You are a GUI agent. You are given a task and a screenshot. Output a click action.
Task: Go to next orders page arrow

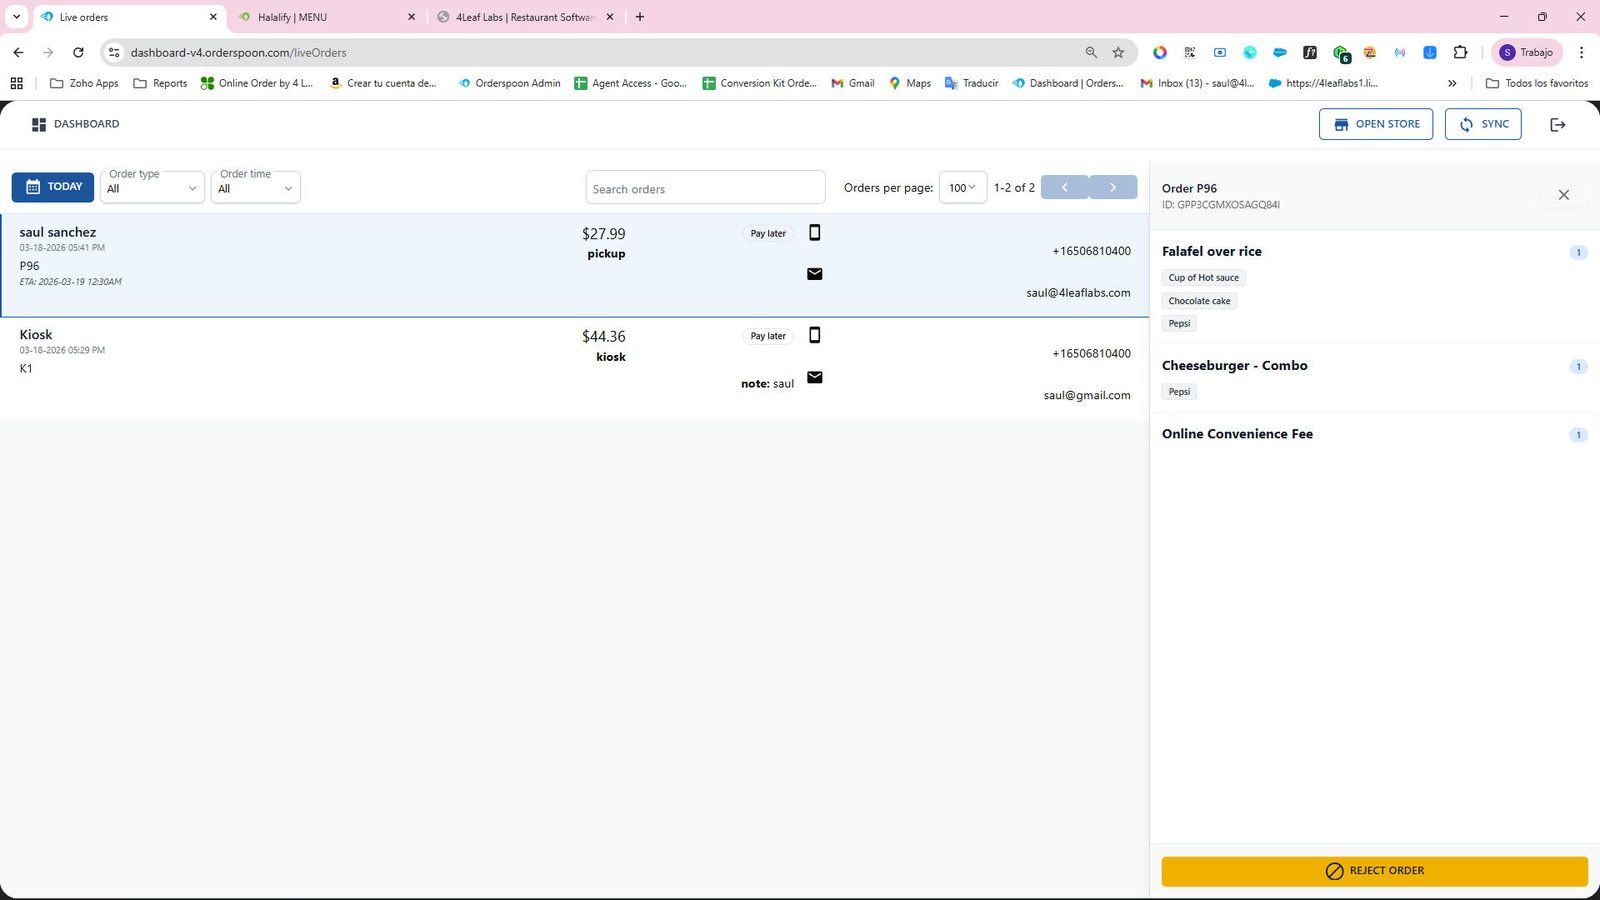pos(1113,187)
